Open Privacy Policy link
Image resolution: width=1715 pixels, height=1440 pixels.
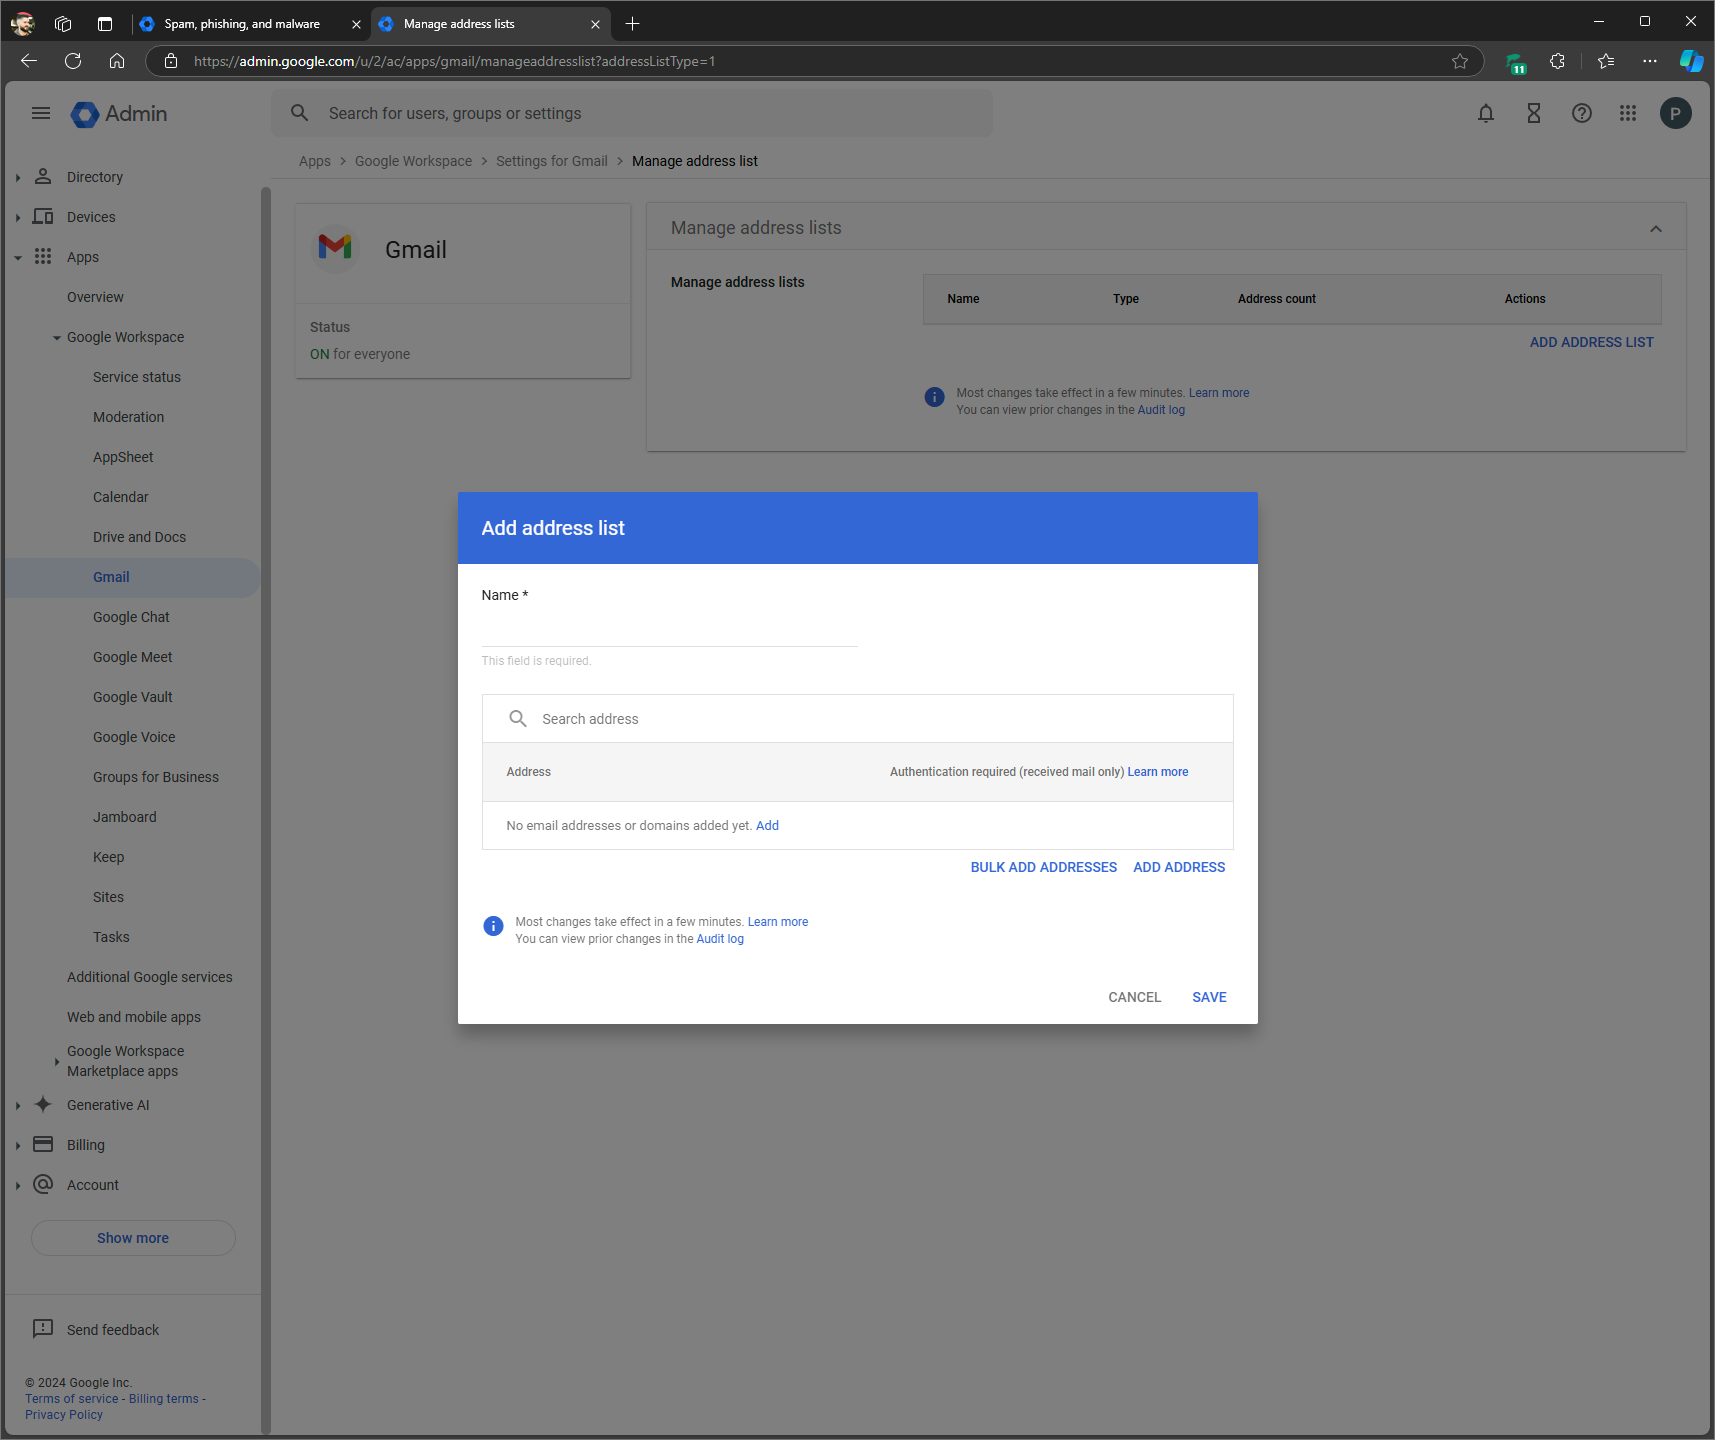pos(64,1414)
